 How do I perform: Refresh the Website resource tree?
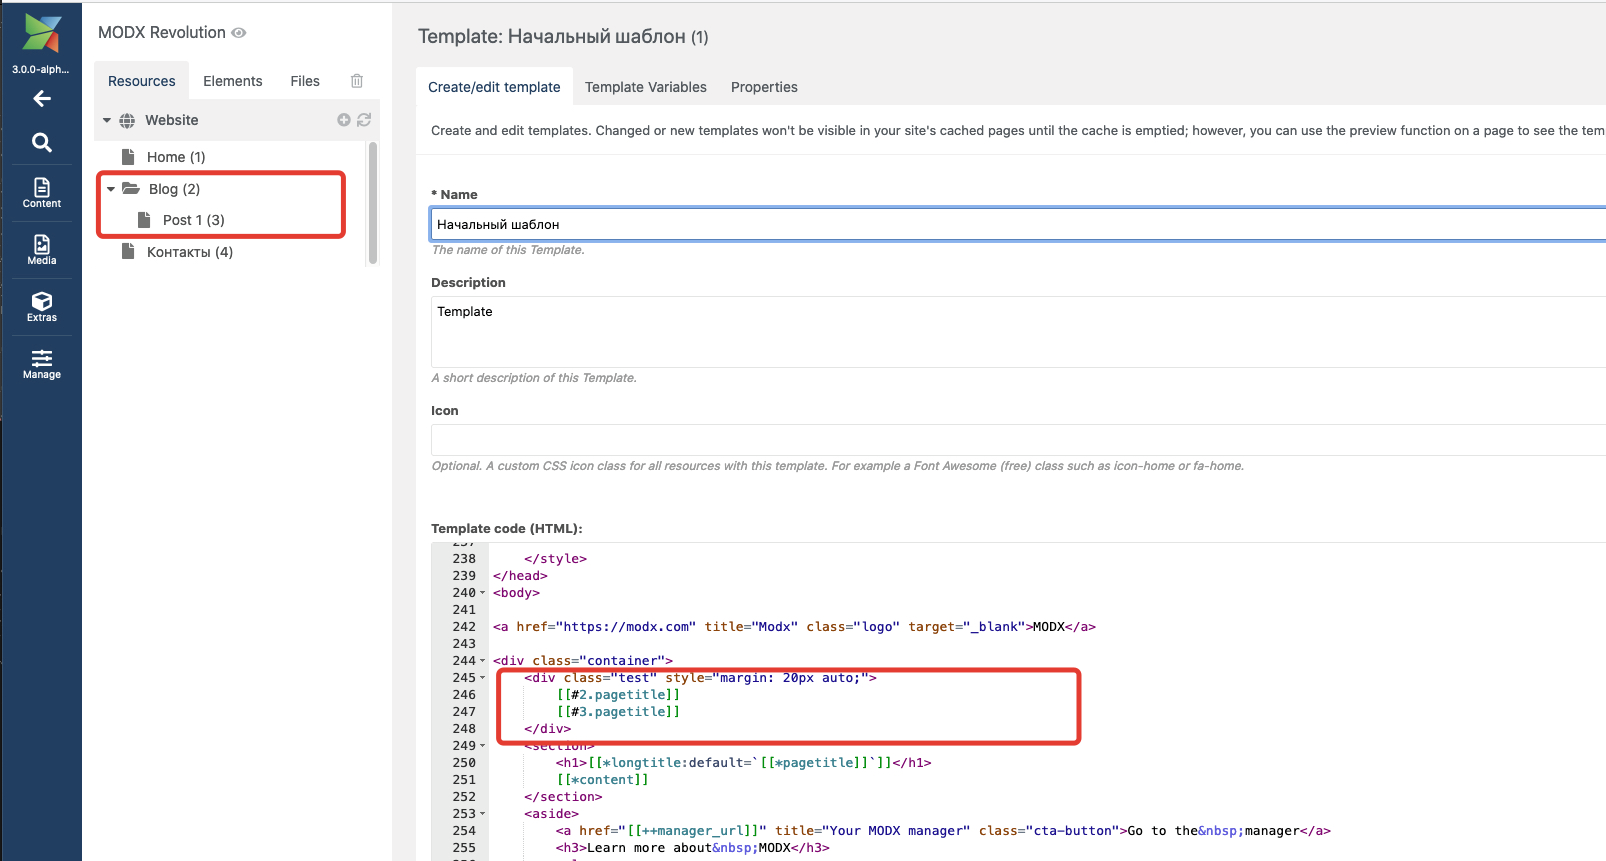(x=364, y=120)
